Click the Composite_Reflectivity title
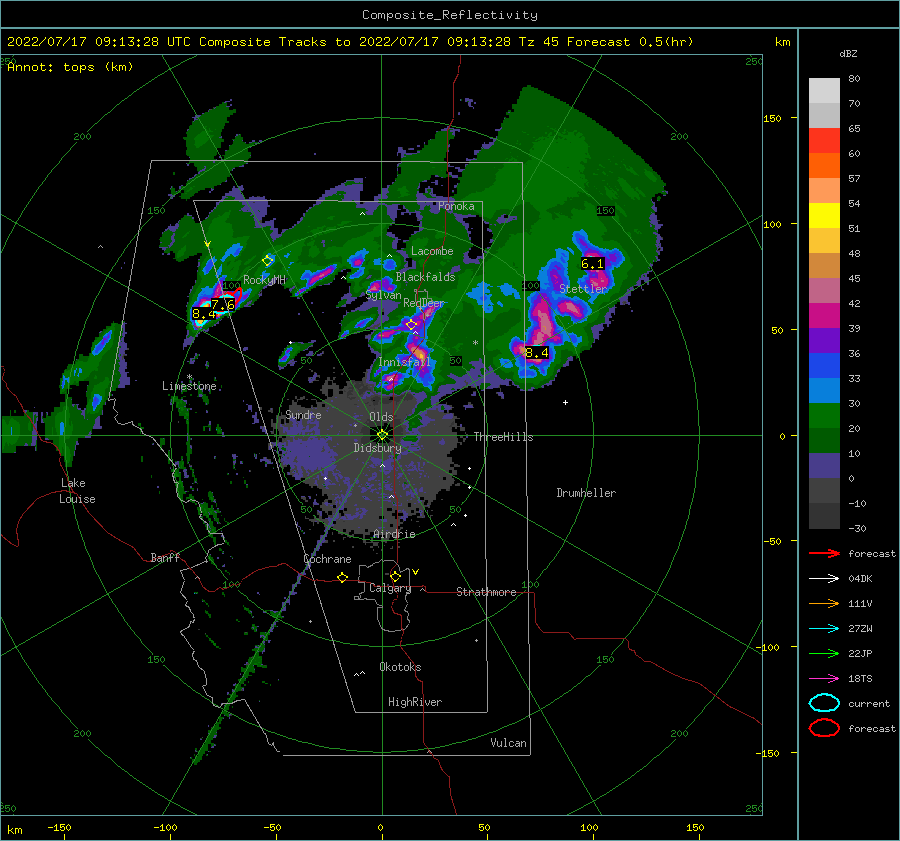 click(x=450, y=15)
